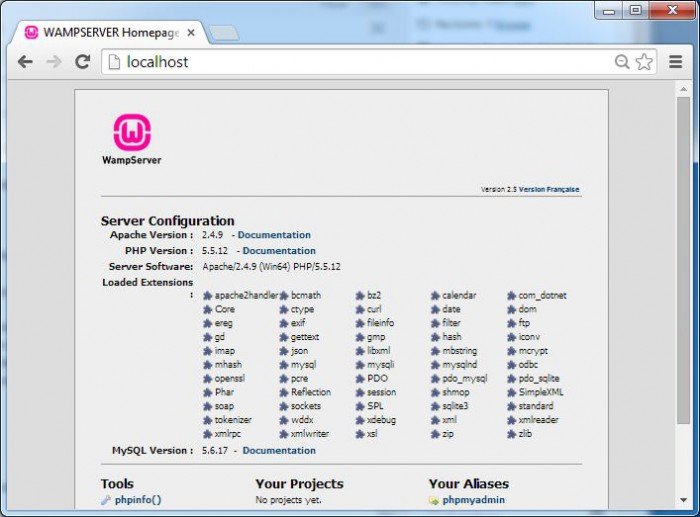
Task: Click the puzzle icon beside SimpleXML
Action: pyautogui.click(x=512, y=392)
